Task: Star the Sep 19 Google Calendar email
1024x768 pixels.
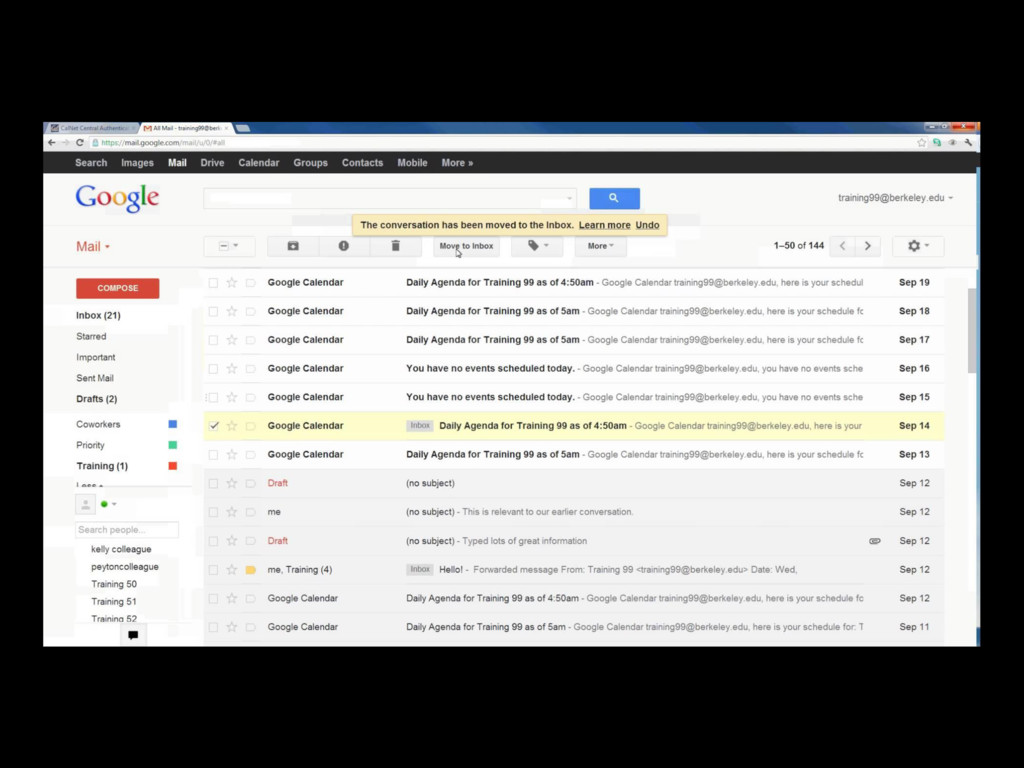Action: point(231,283)
